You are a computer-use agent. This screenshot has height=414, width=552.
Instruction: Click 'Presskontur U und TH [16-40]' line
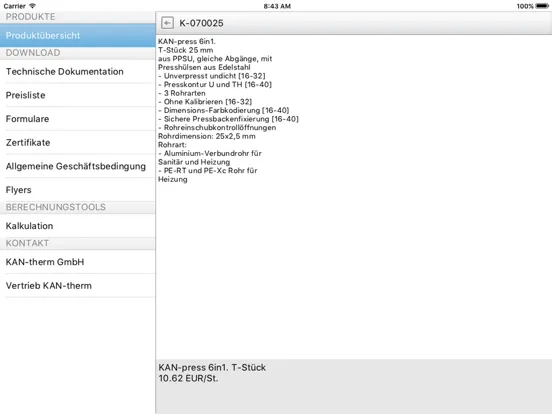[215, 84]
